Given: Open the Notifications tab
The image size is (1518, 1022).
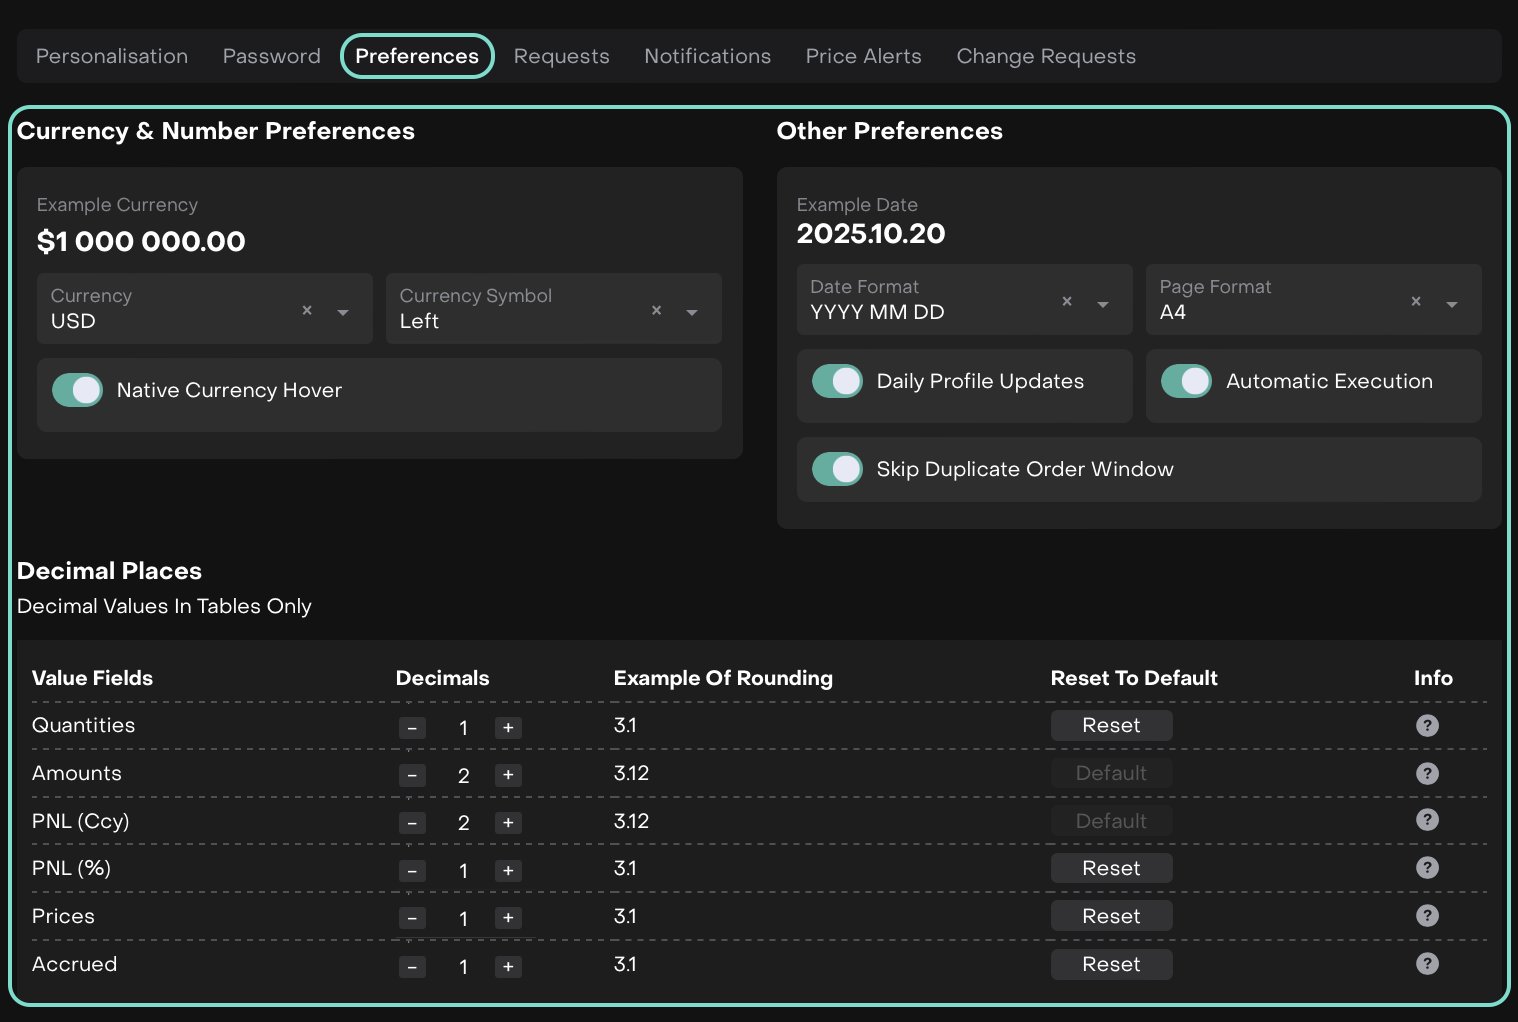Looking at the screenshot, I should 707,57.
